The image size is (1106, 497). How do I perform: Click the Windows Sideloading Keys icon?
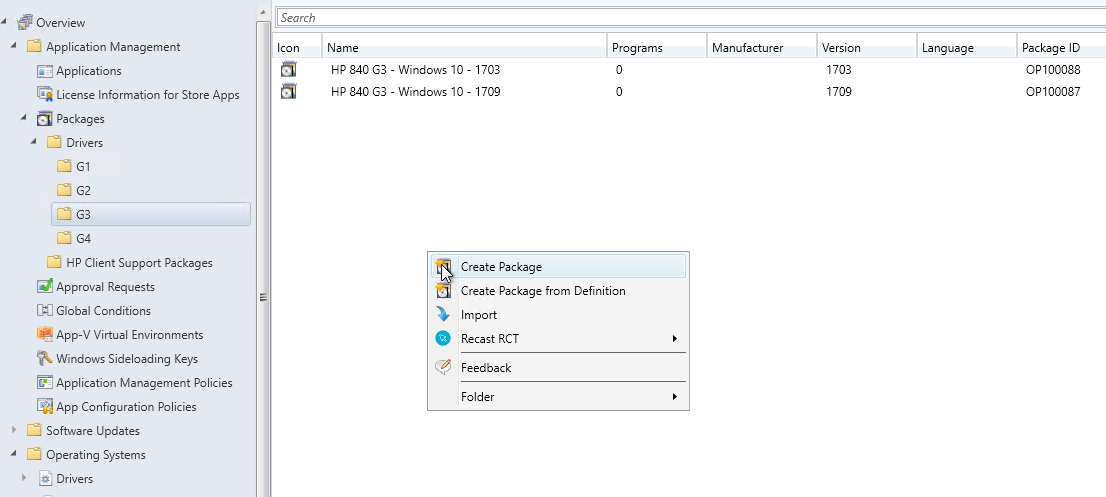pos(44,359)
